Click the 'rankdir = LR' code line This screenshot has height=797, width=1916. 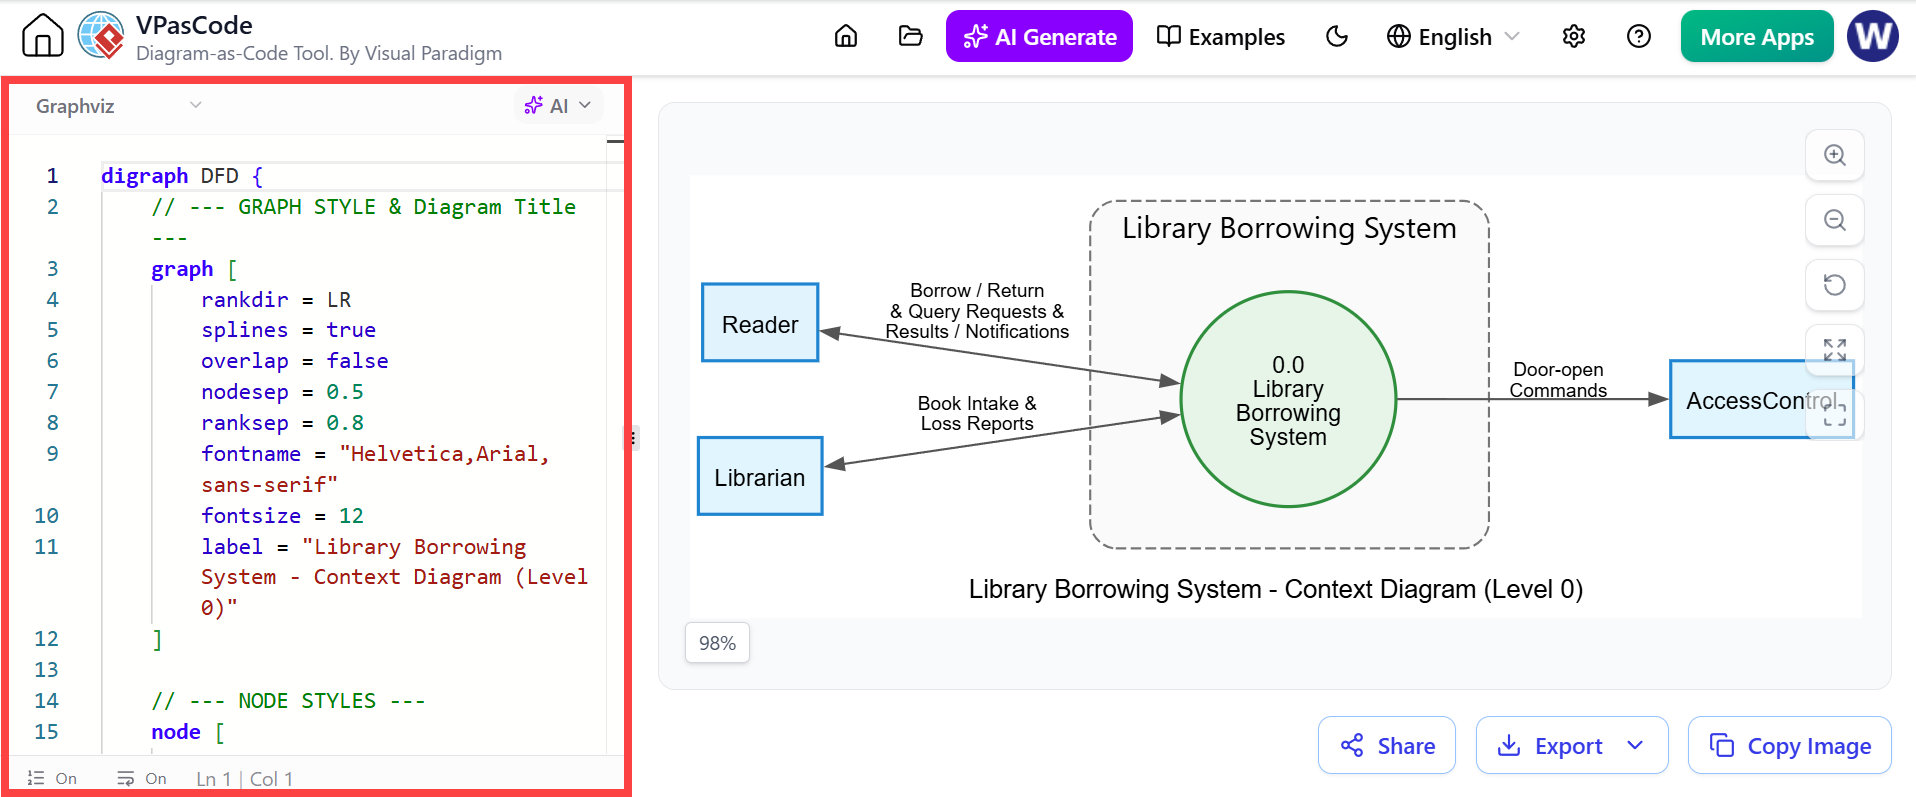tap(276, 300)
